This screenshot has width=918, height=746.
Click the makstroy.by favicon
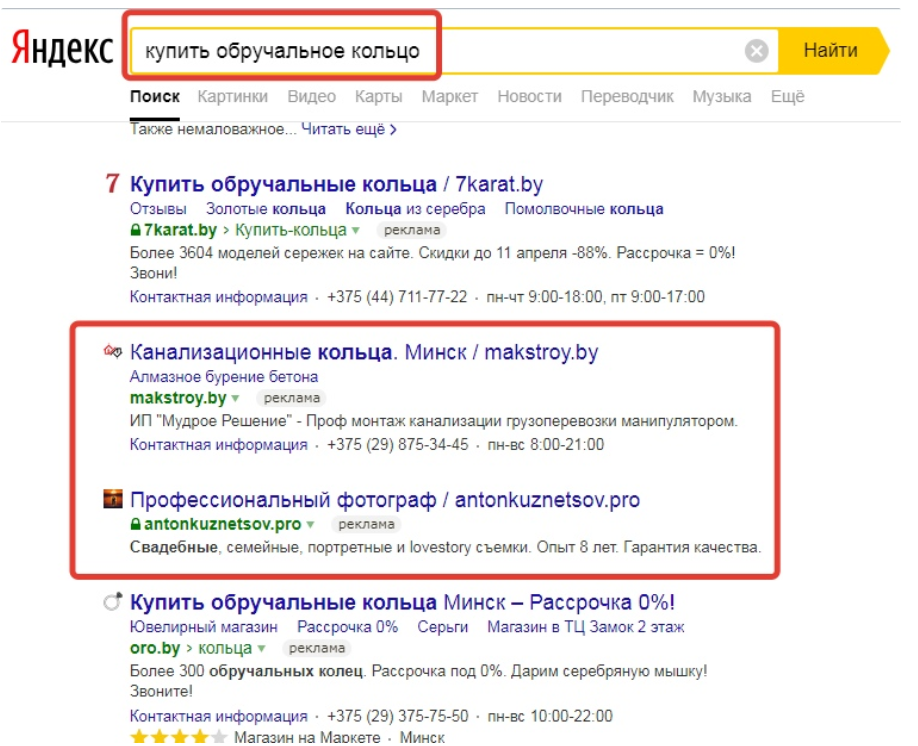coord(112,351)
